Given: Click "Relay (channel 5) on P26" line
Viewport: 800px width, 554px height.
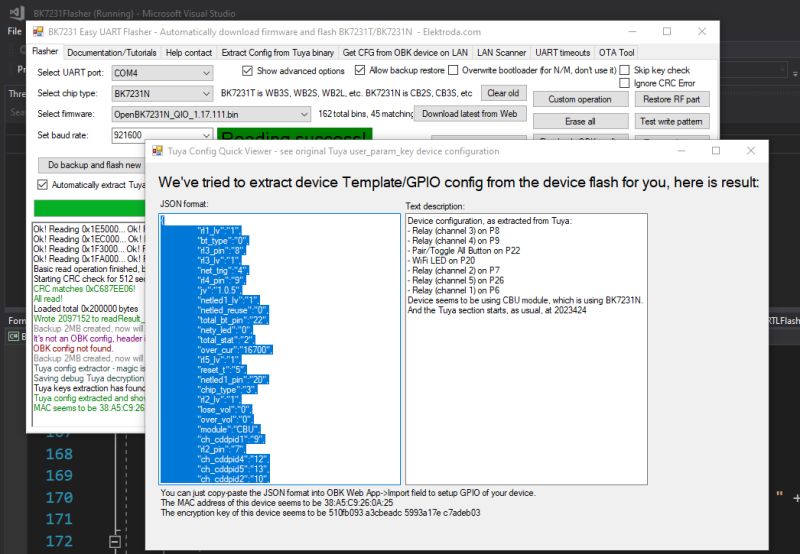Looking at the screenshot, I should [456, 280].
